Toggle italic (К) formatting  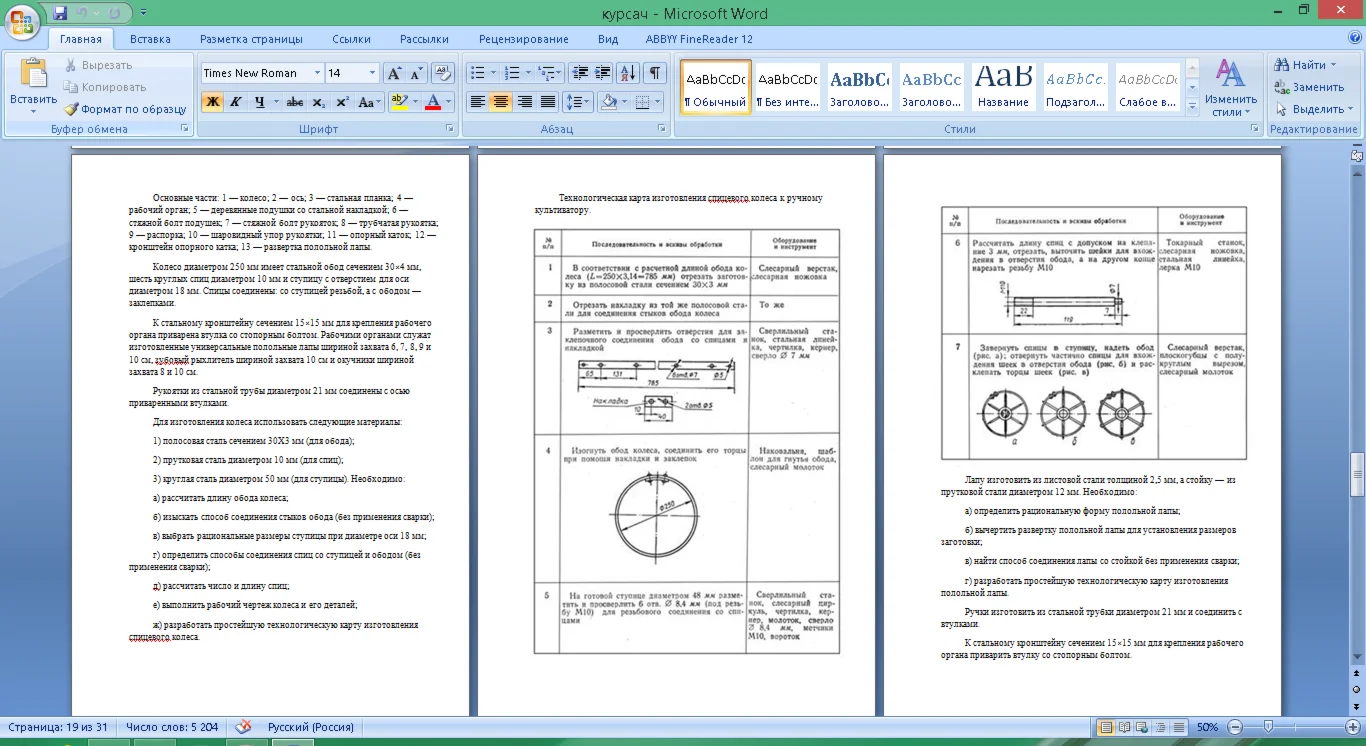pos(236,102)
